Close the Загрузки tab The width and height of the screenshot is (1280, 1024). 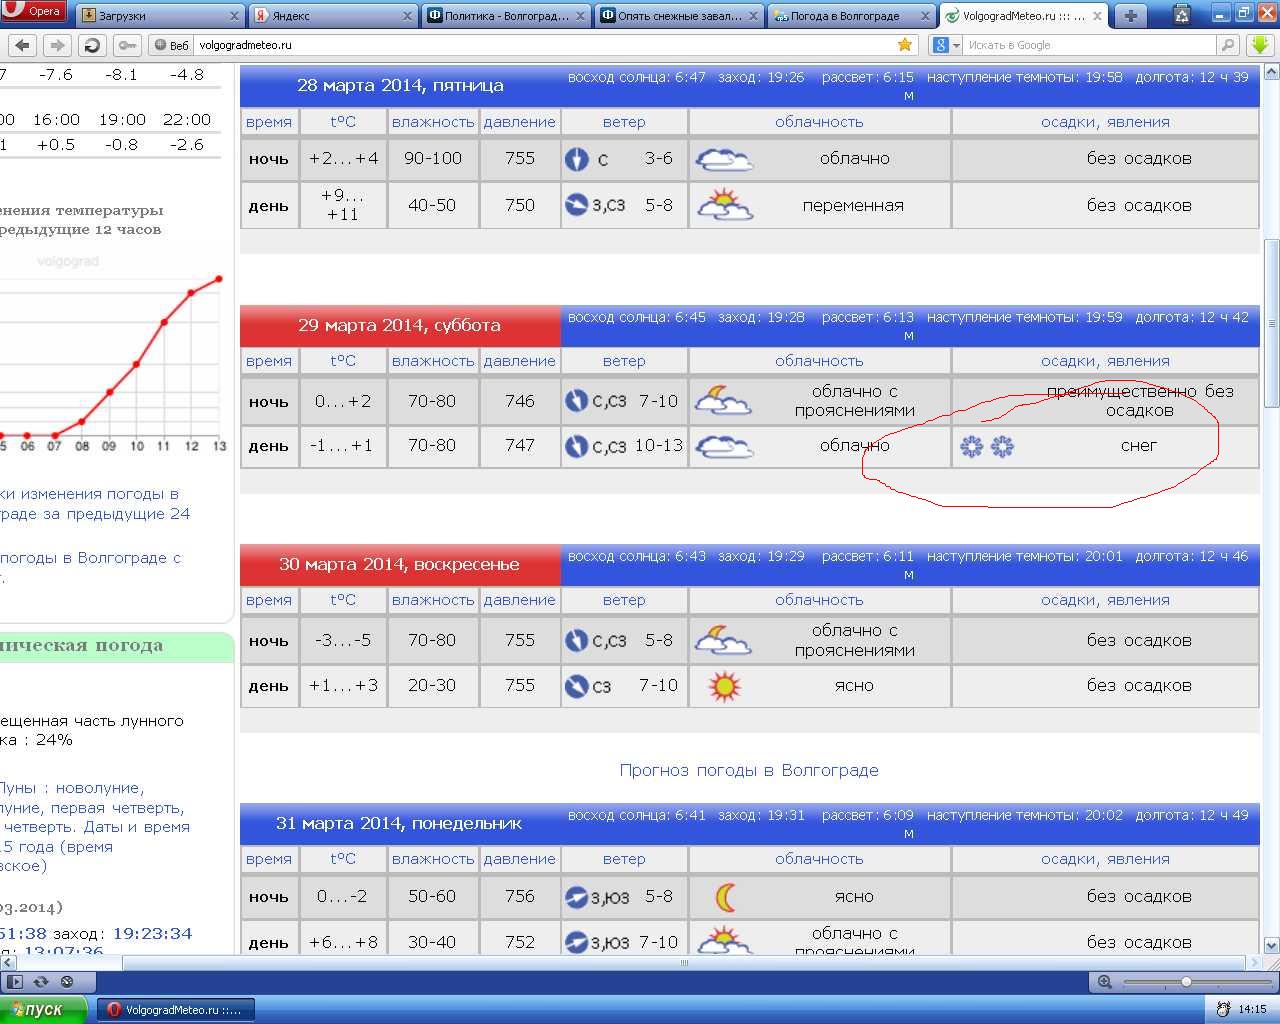pos(235,16)
